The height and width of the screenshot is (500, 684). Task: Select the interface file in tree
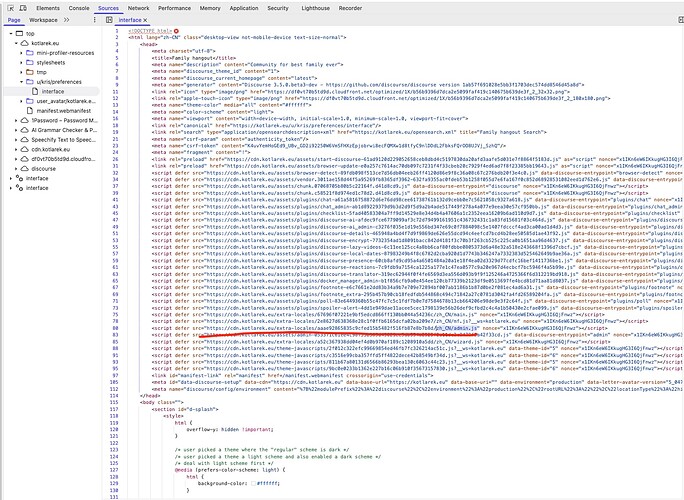[53, 91]
